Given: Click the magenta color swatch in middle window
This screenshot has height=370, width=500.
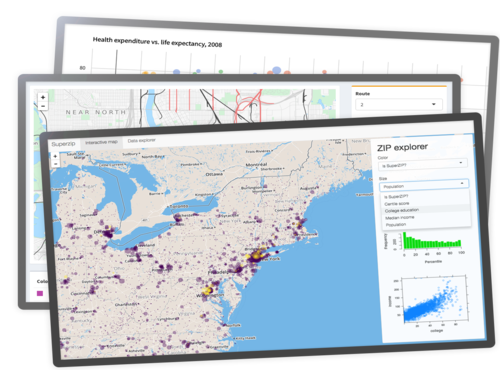Looking at the screenshot, I should pyautogui.click(x=40, y=293).
